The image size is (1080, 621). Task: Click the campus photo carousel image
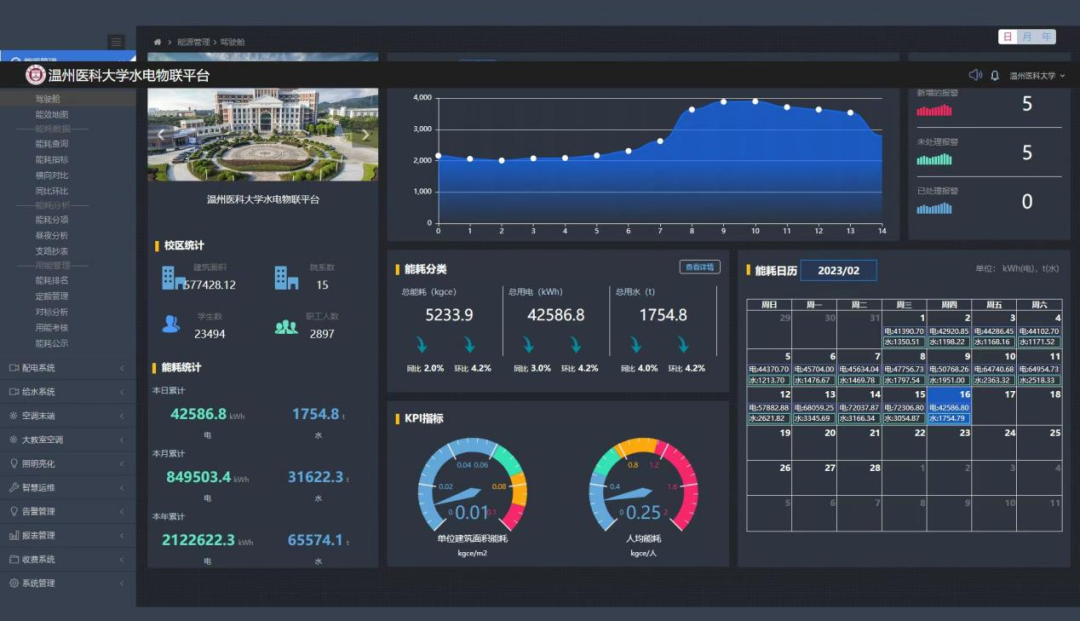pos(262,135)
